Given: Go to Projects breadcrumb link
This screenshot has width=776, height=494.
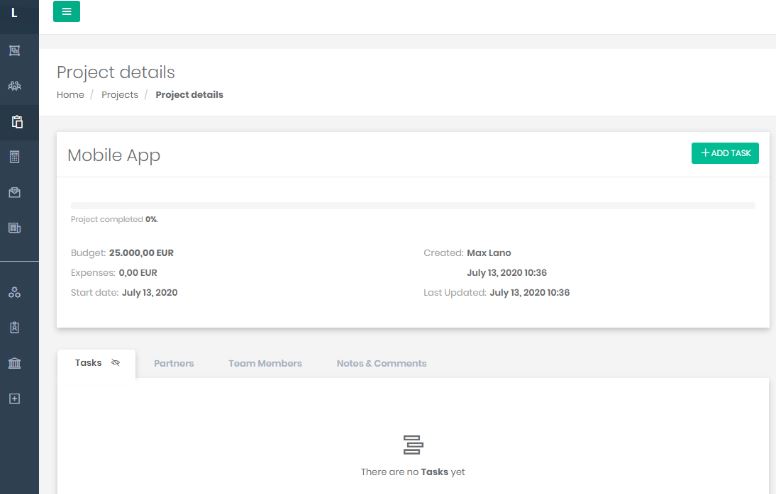Looking at the screenshot, I should (x=120, y=95).
